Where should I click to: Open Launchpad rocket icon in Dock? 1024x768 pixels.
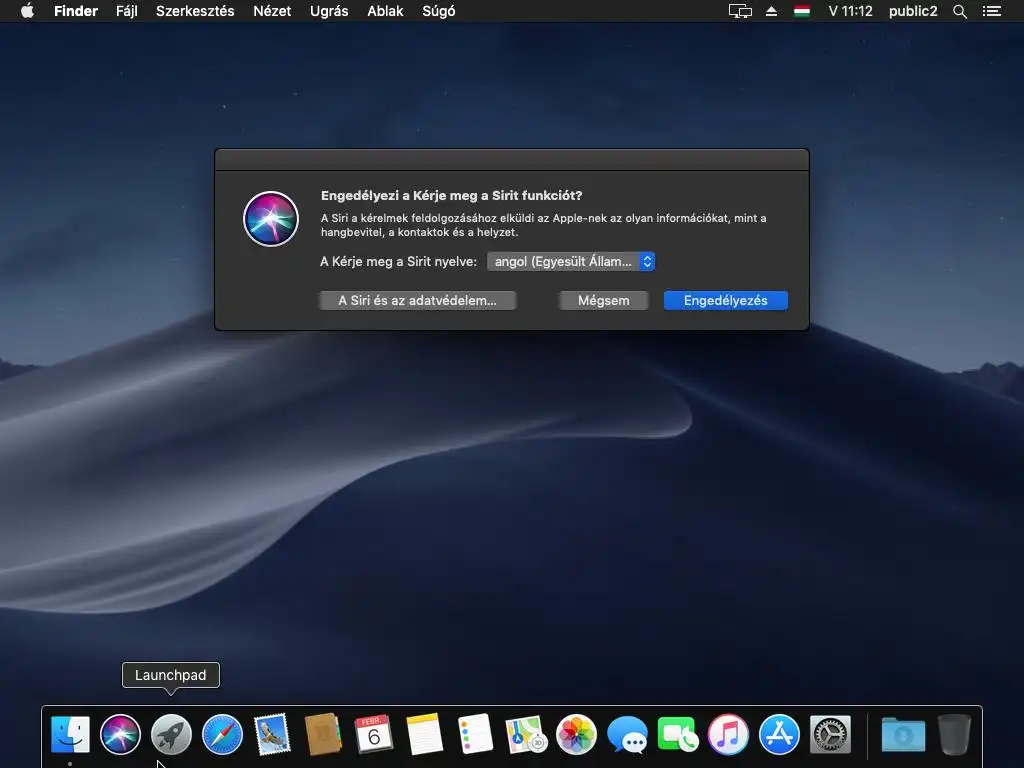point(171,734)
